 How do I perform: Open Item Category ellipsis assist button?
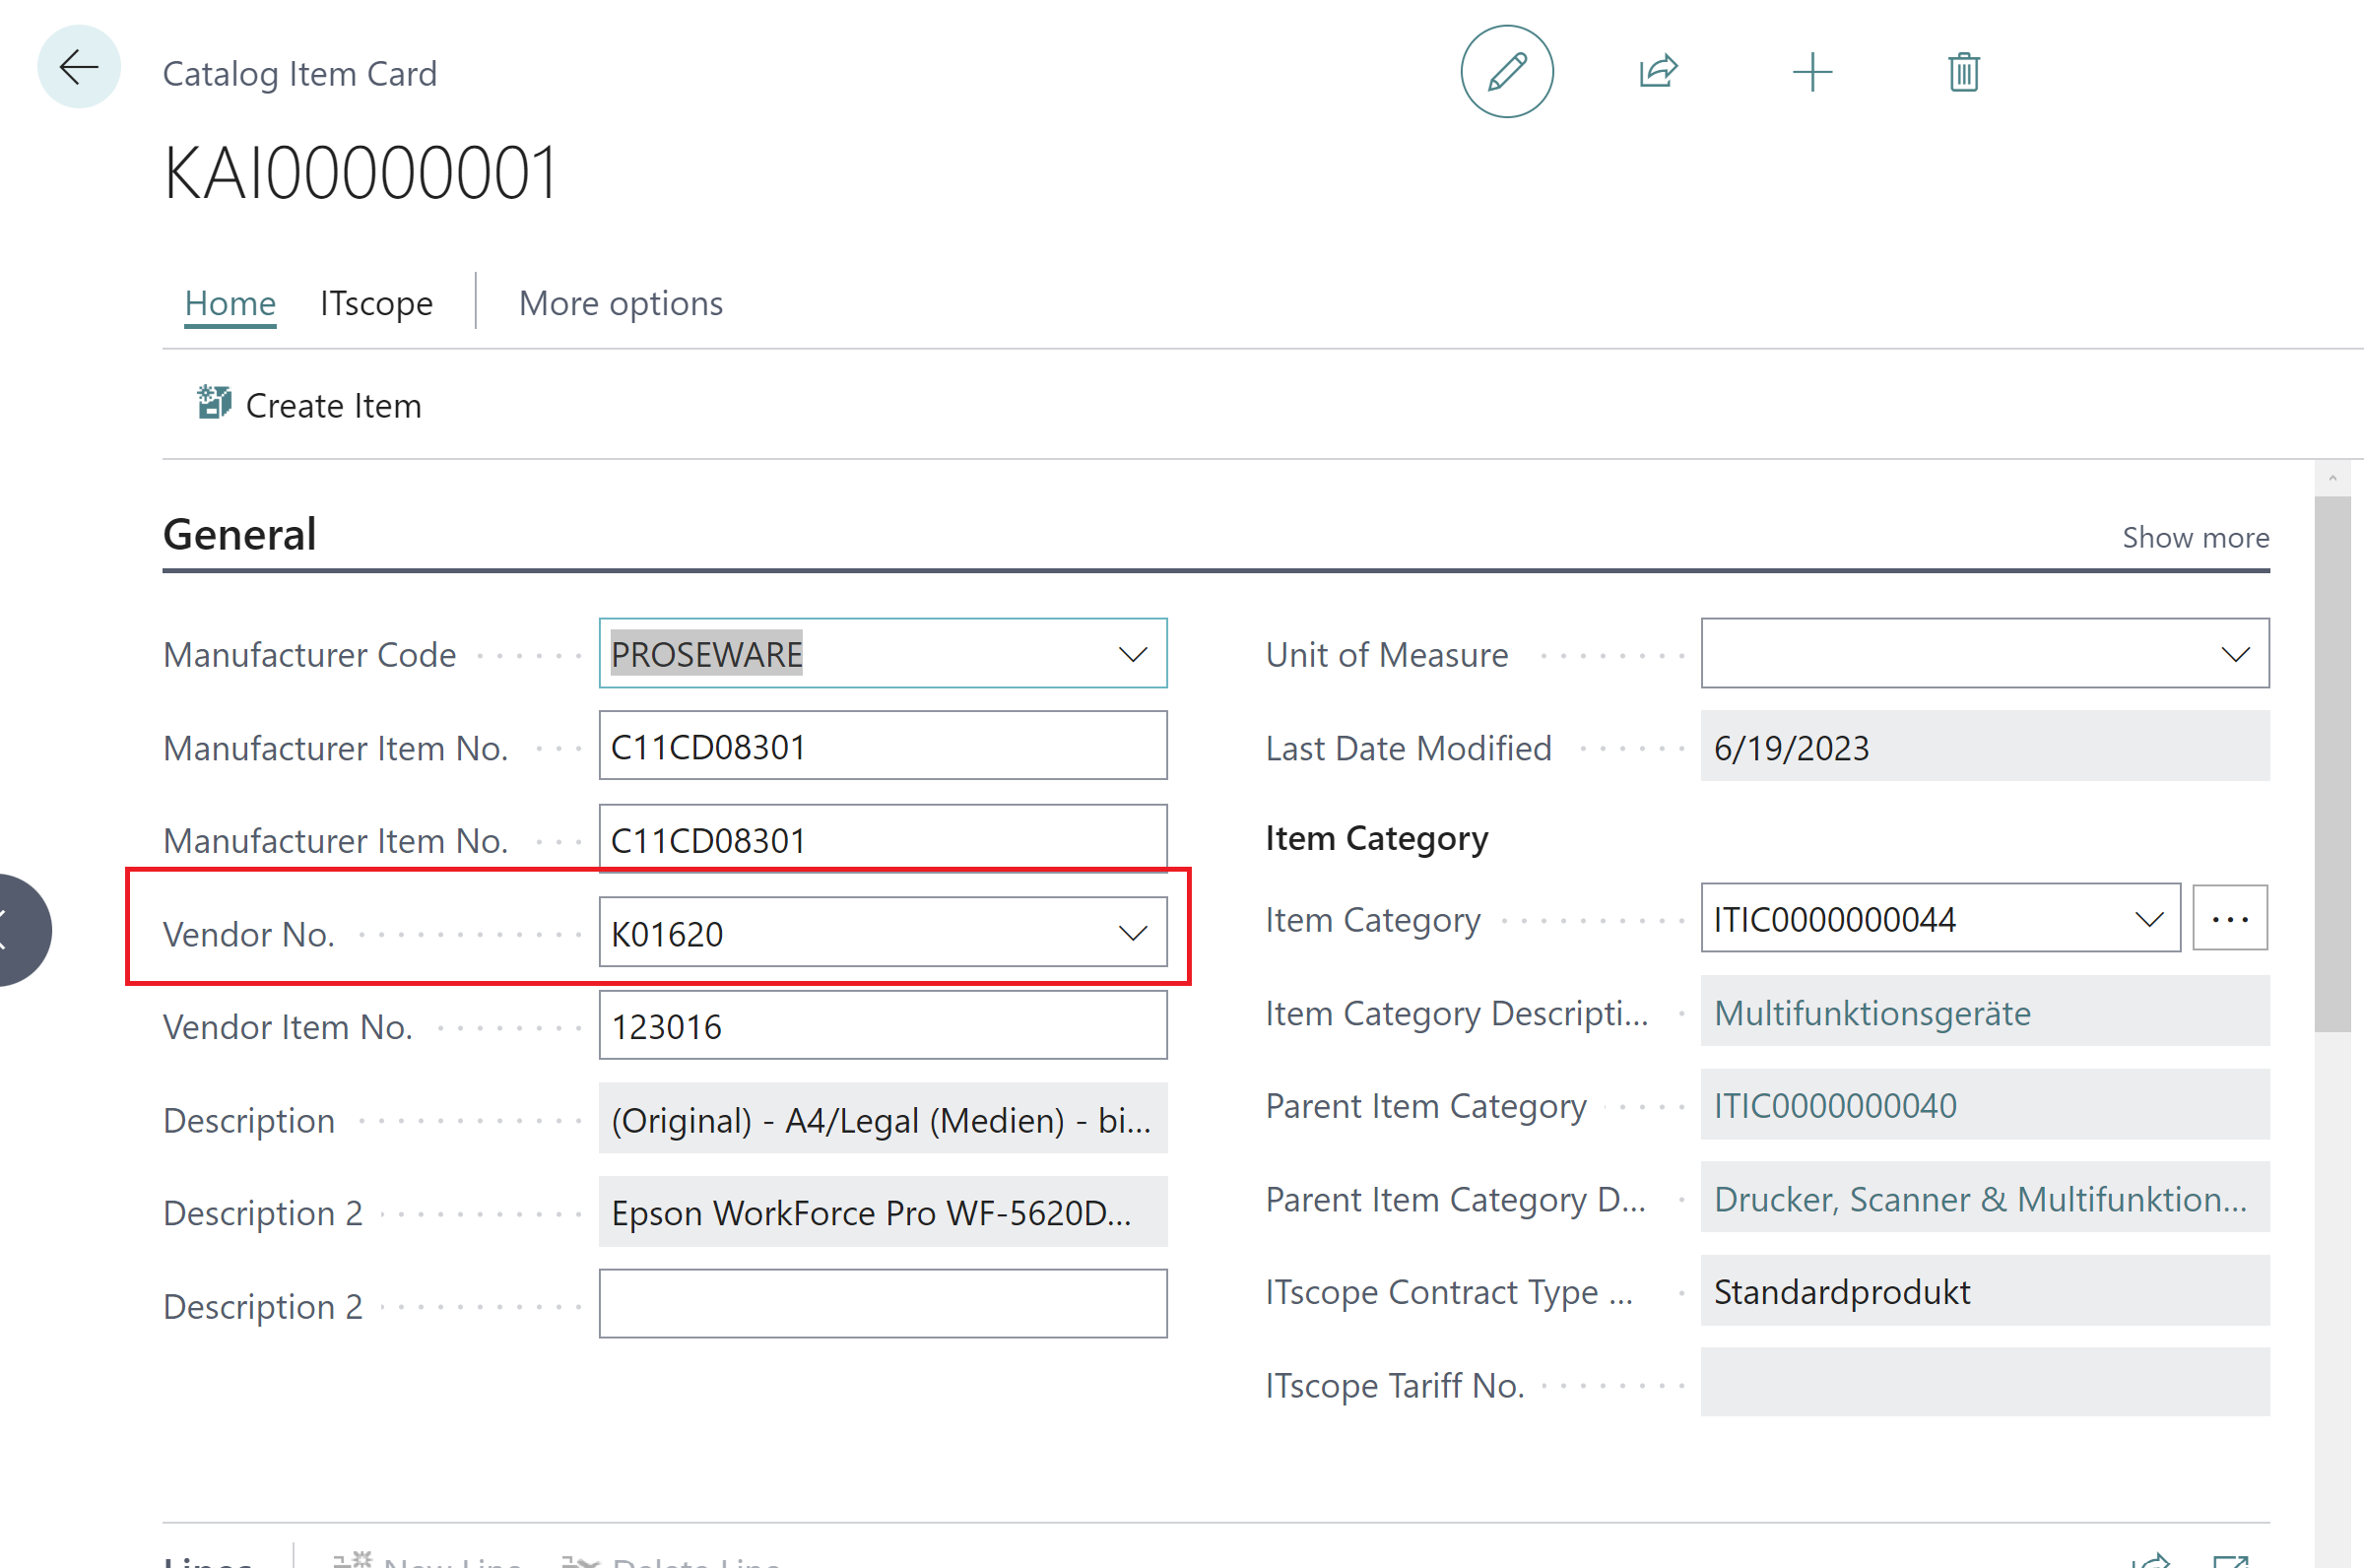[2229, 918]
